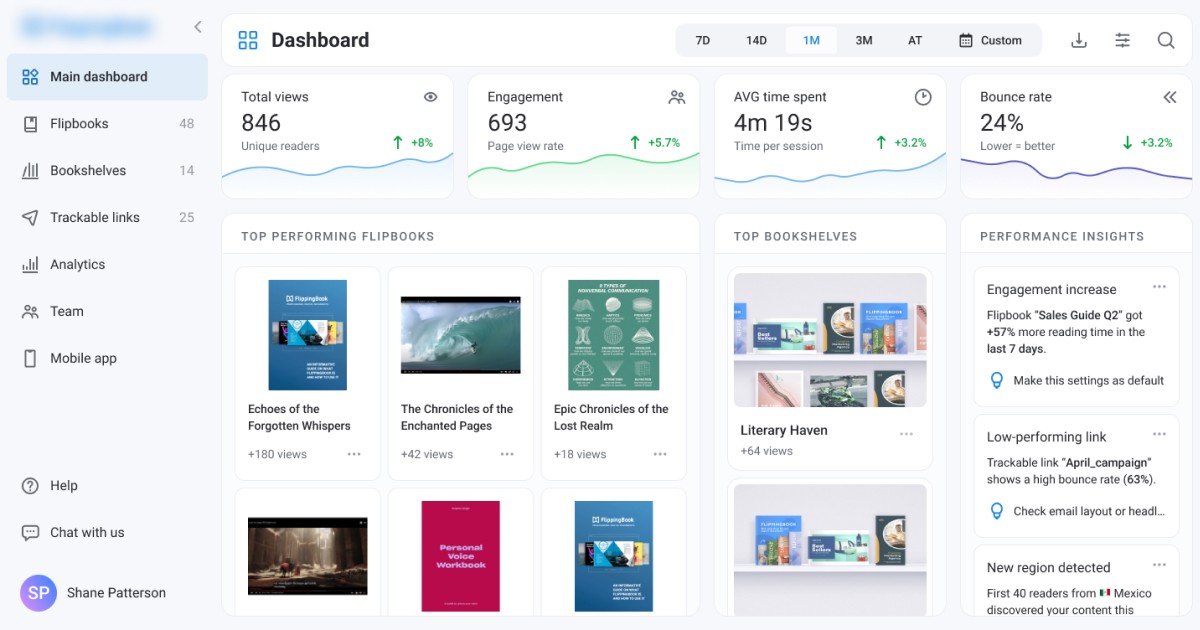The image size is (1200, 630).
Task: Open the Total views 846 card
Action: (338, 137)
